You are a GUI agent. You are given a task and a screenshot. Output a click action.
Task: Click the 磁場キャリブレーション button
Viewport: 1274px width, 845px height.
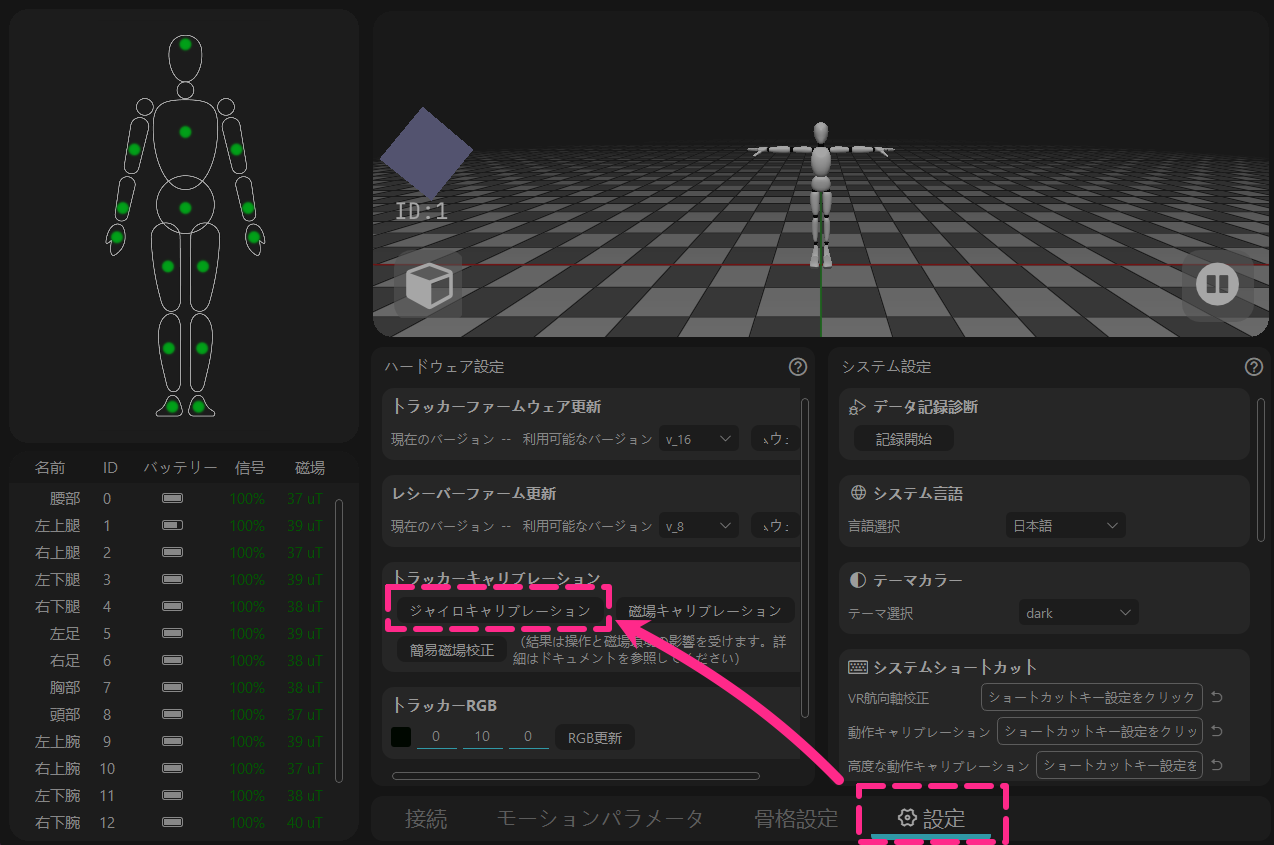(x=705, y=610)
